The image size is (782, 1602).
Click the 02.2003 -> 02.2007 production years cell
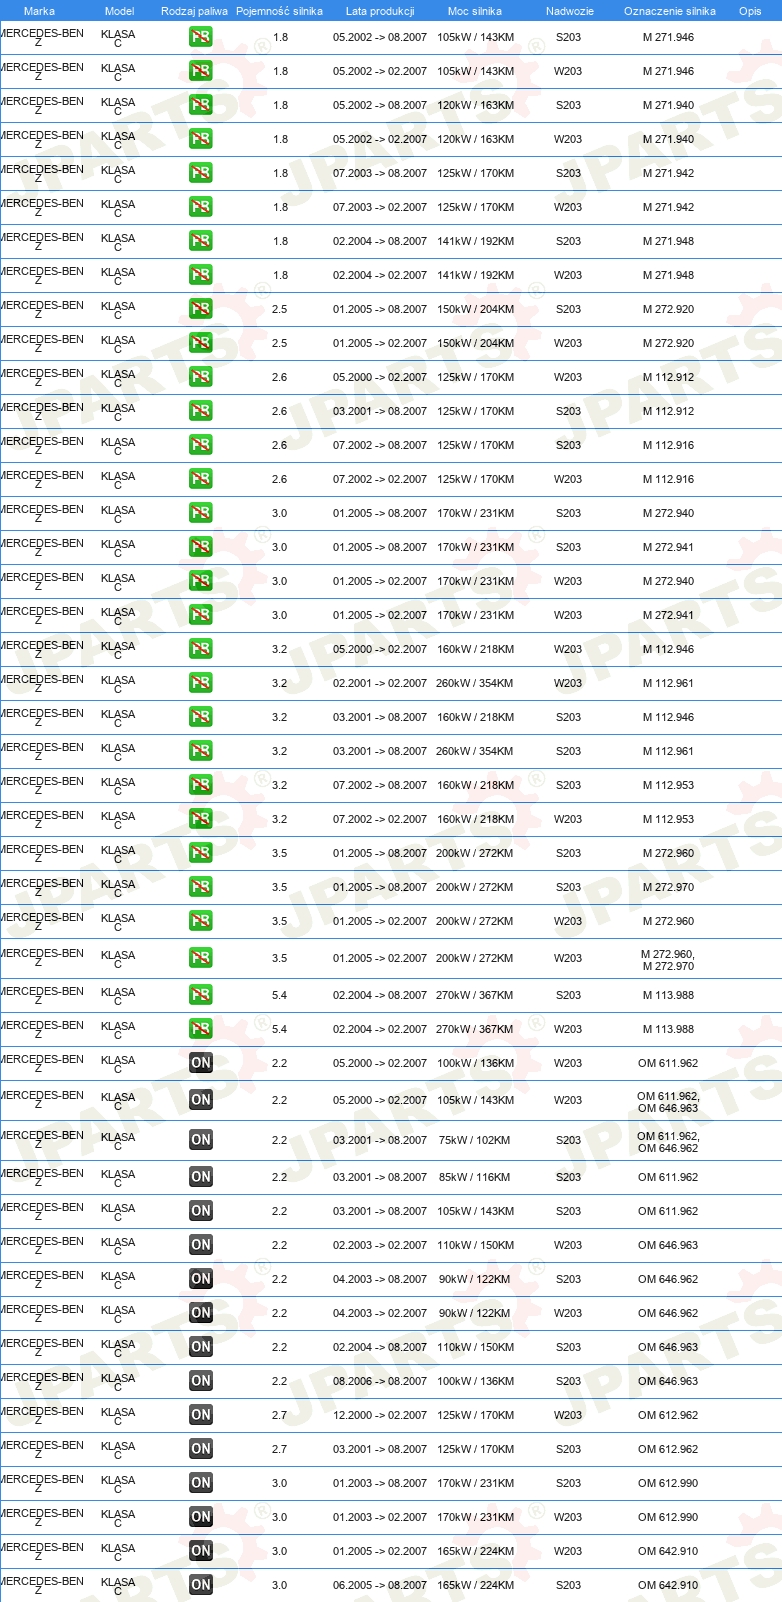click(x=380, y=1245)
